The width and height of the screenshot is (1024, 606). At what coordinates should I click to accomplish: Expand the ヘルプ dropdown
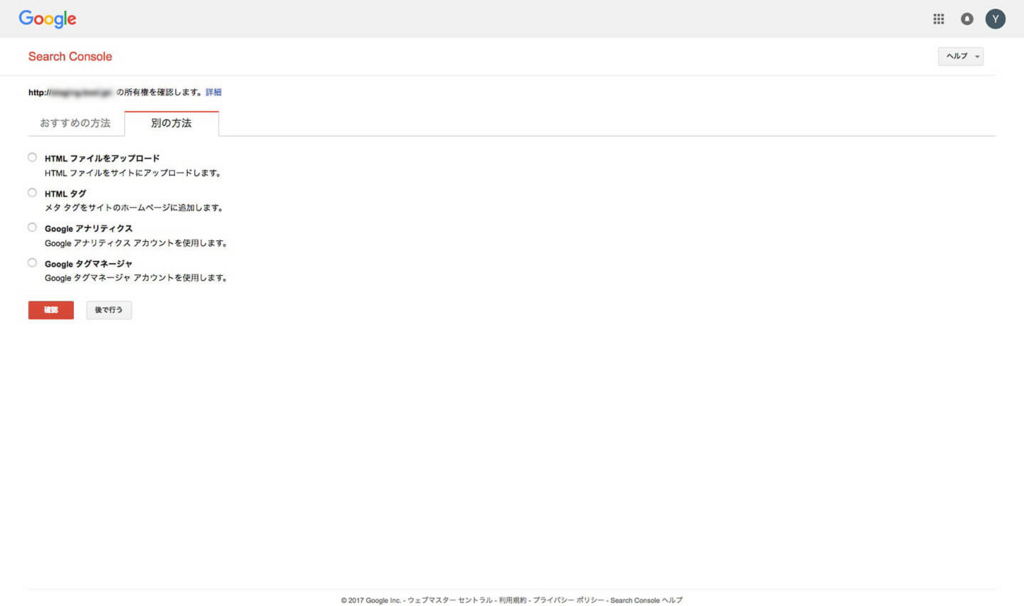[961, 56]
